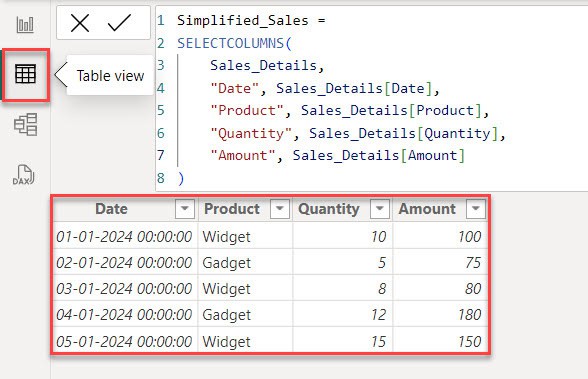Select the Gadget cell in 04-01-2024 row
588x379 pixels.
pyautogui.click(x=245, y=315)
